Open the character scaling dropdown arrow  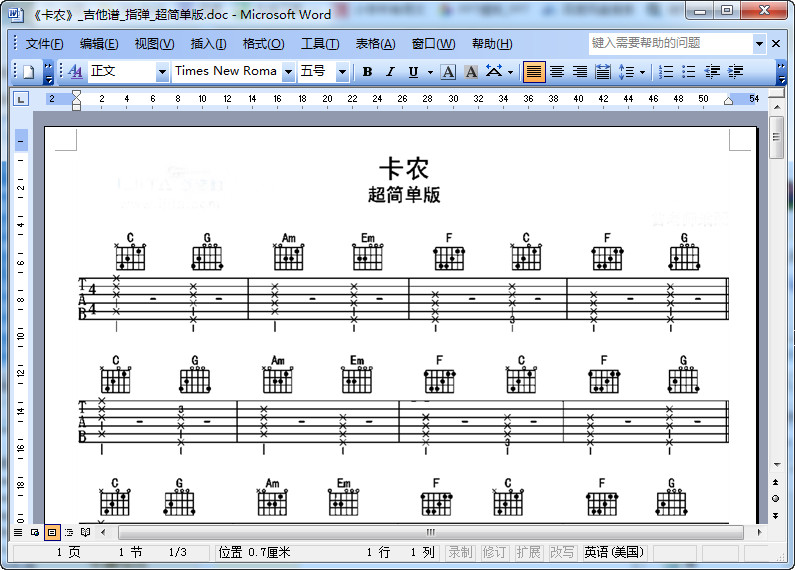point(510,72)
